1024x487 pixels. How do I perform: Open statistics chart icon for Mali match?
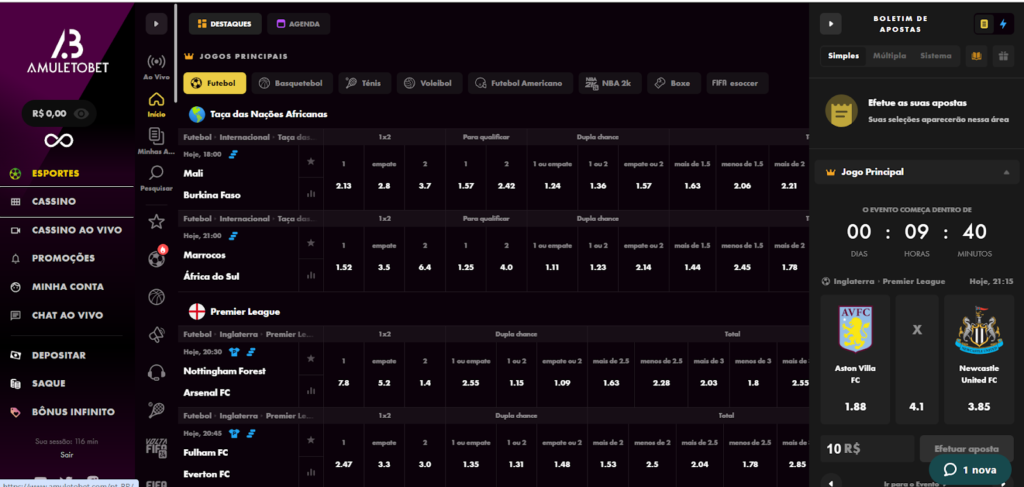coord(311,194)
